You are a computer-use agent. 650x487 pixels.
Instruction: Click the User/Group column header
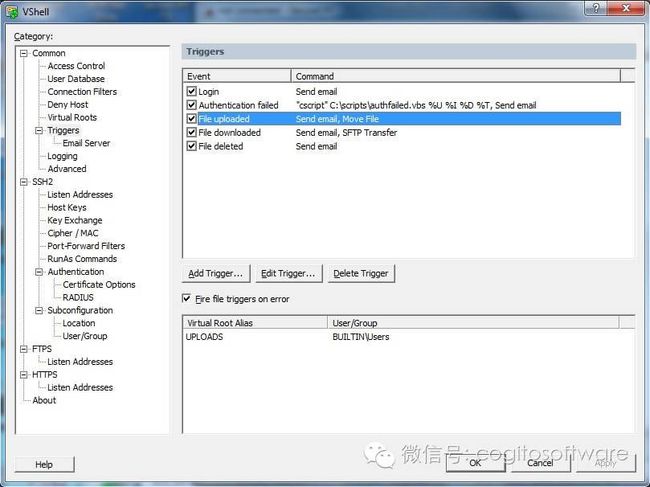click(473, 322)
